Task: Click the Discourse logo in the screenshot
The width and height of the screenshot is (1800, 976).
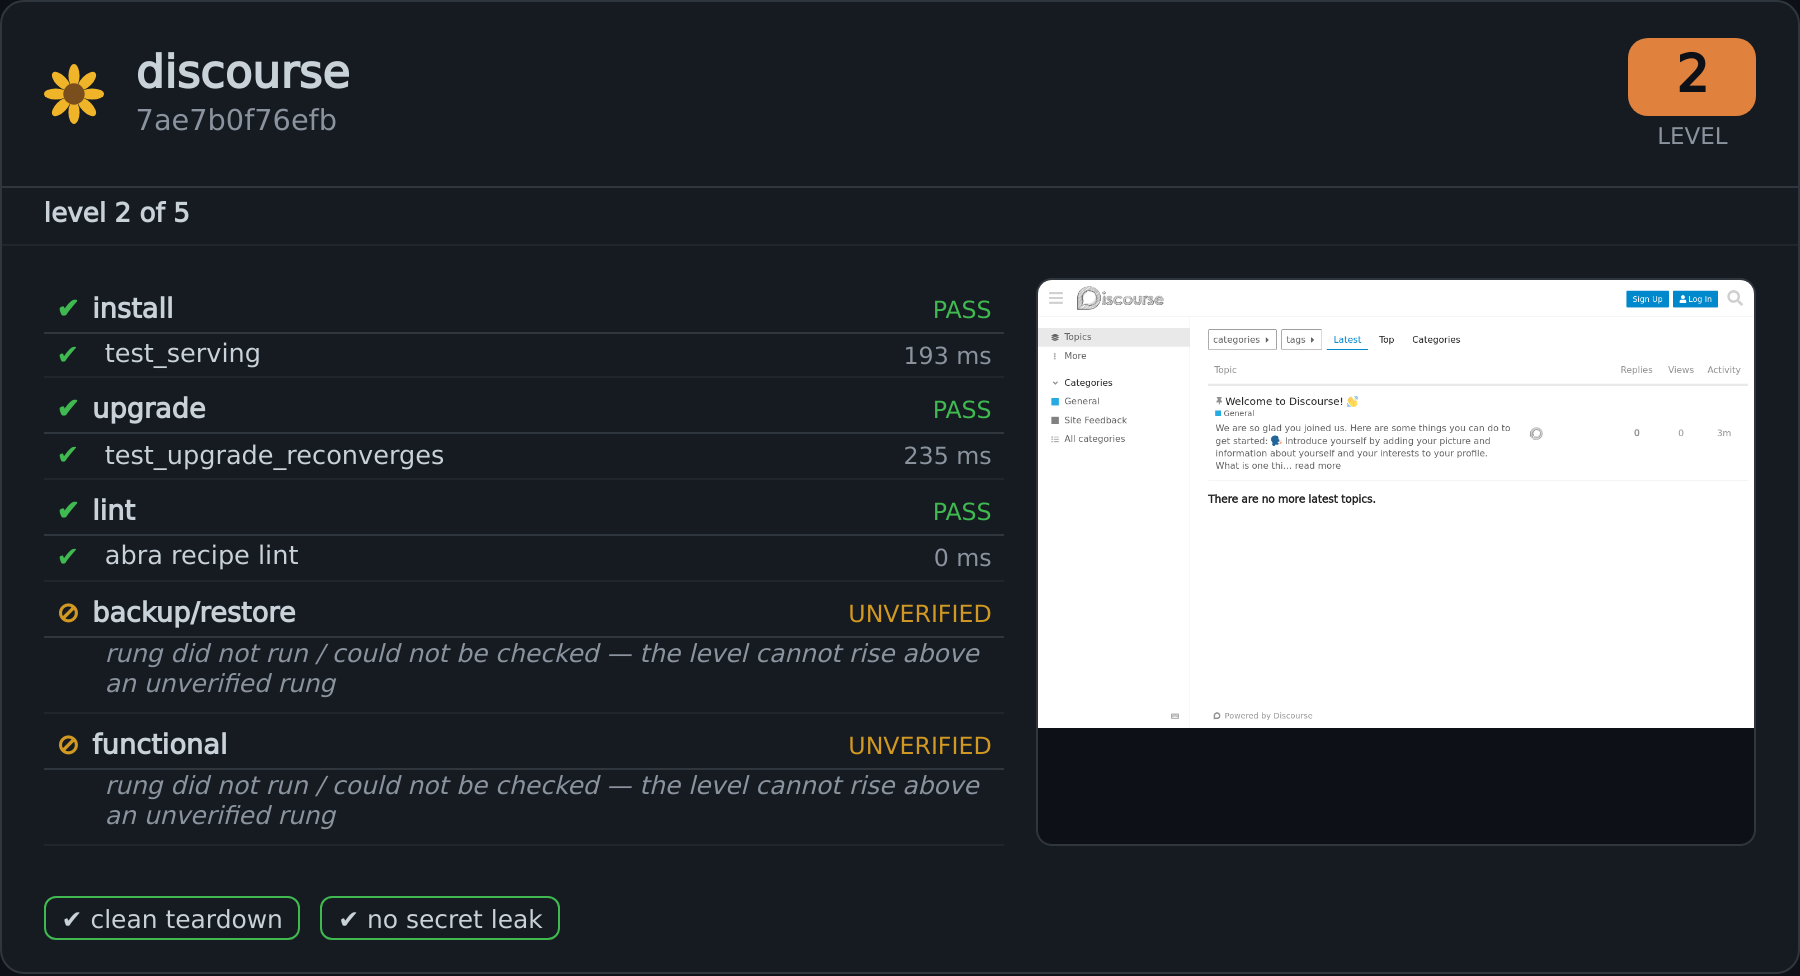Action: point(1120,298)
